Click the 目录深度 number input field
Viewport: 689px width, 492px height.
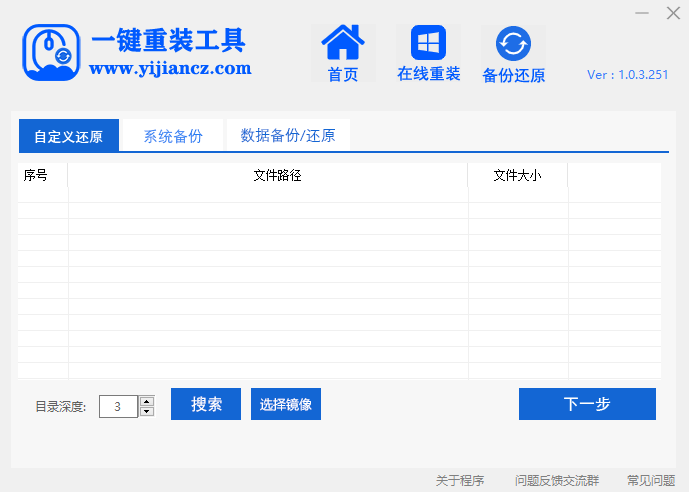tap(119, 406)
